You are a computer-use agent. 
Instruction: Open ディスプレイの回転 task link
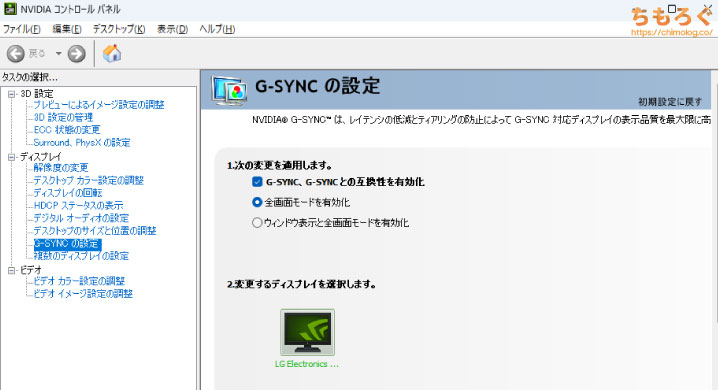coord(68,193)
